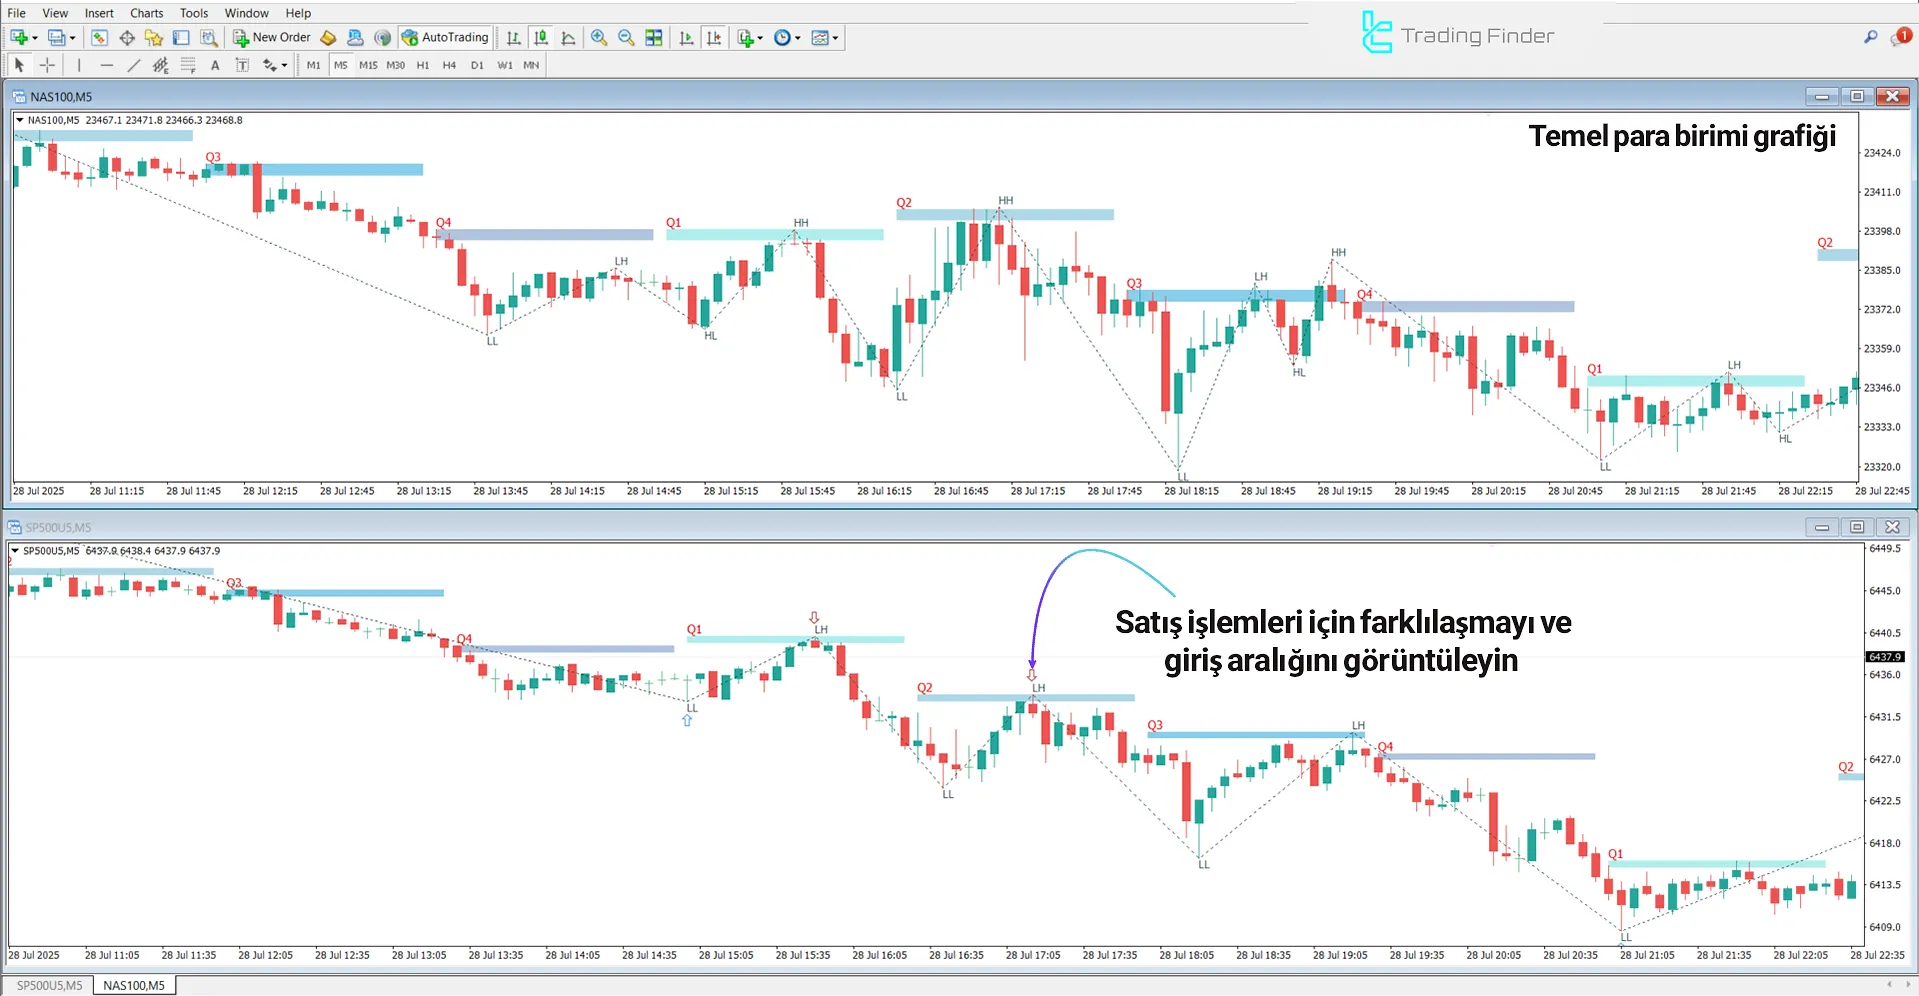Select the W1 timeframe
The width and height of the screenshot is (1919, 996).
505,65
